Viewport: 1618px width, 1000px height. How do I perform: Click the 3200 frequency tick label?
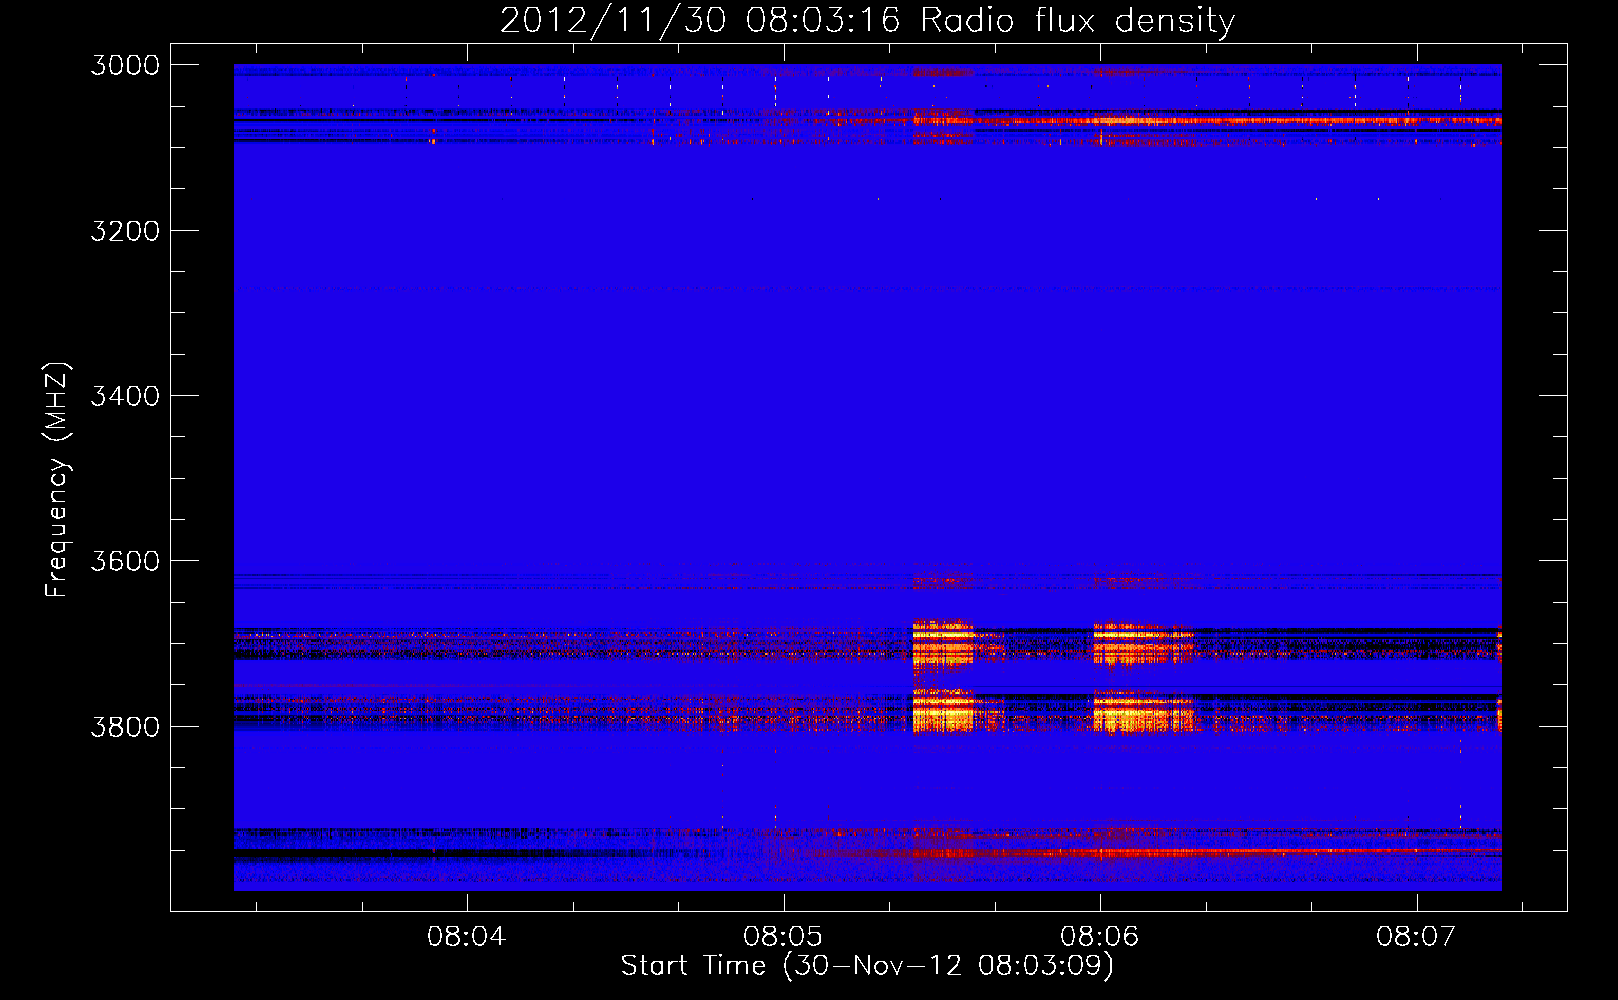point(125,231)
